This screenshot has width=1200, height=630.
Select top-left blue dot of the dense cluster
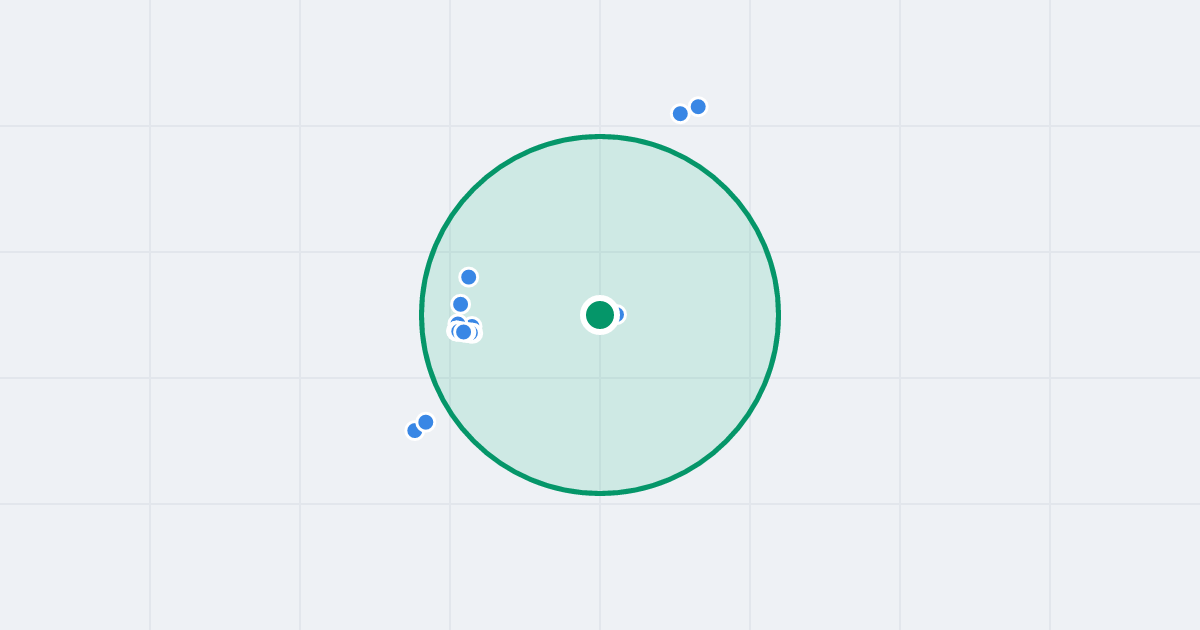point(457,322)
